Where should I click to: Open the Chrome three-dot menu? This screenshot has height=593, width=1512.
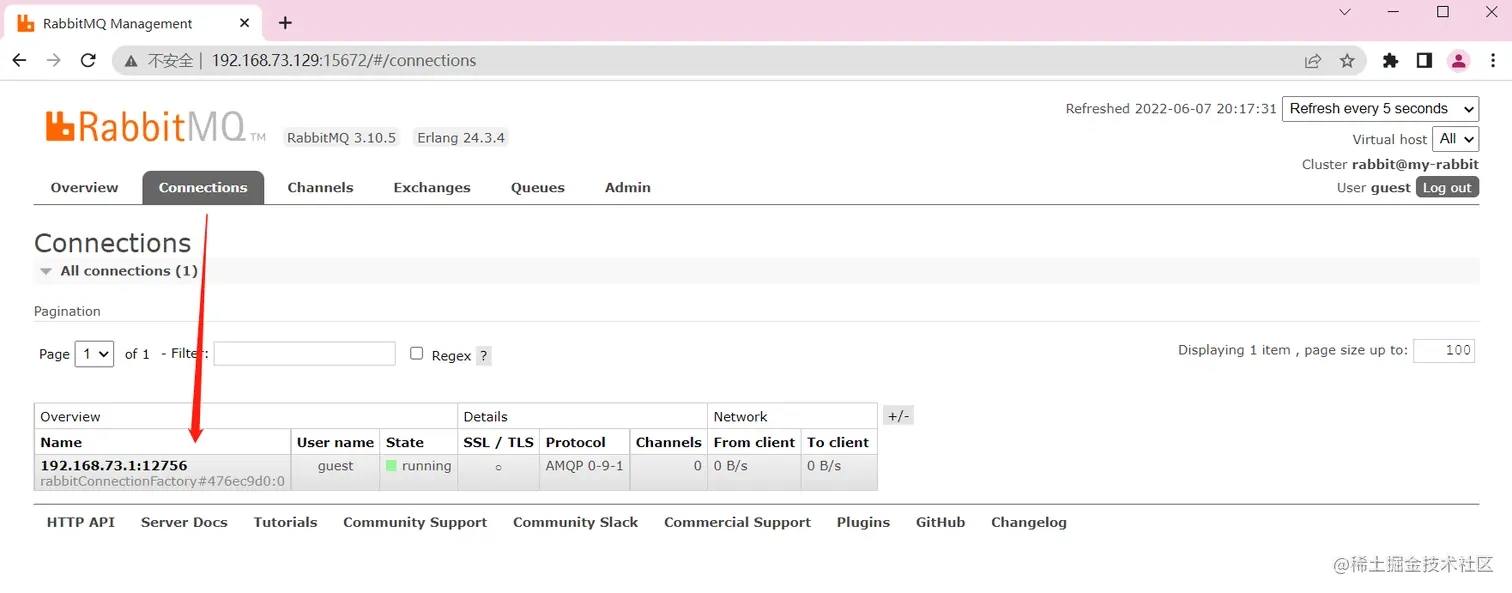pyautogui.click(x=1493, y=61)
